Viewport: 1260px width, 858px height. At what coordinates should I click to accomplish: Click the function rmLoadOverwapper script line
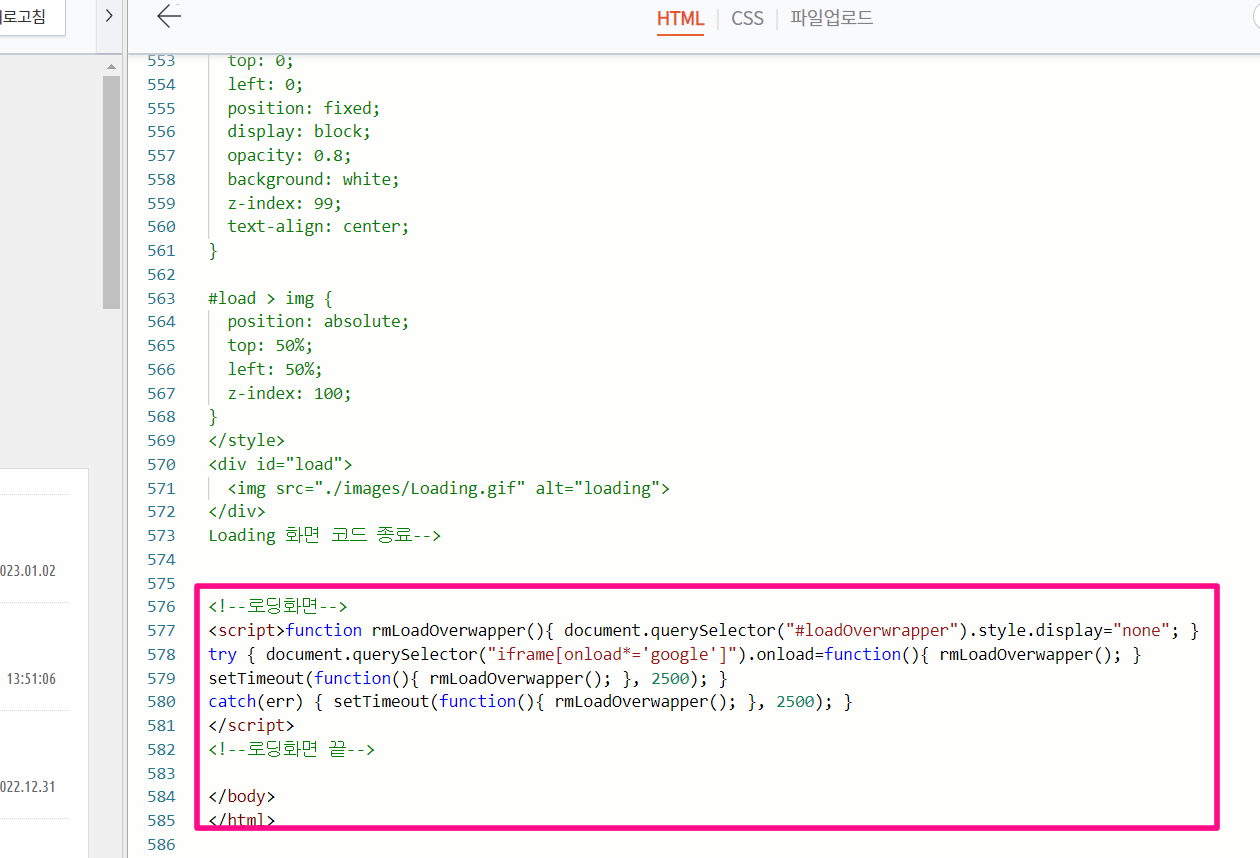click(703, 630)
